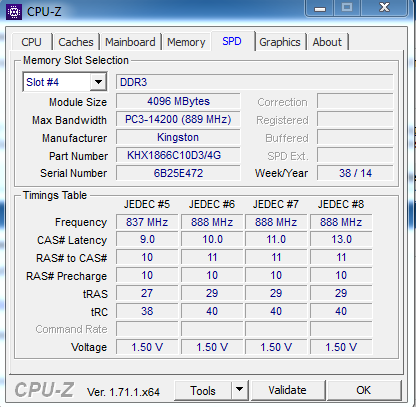This screenshot has width=416, height=407.
Task: Click the Max Bandwidth label
Action: (x=69, y=120)
